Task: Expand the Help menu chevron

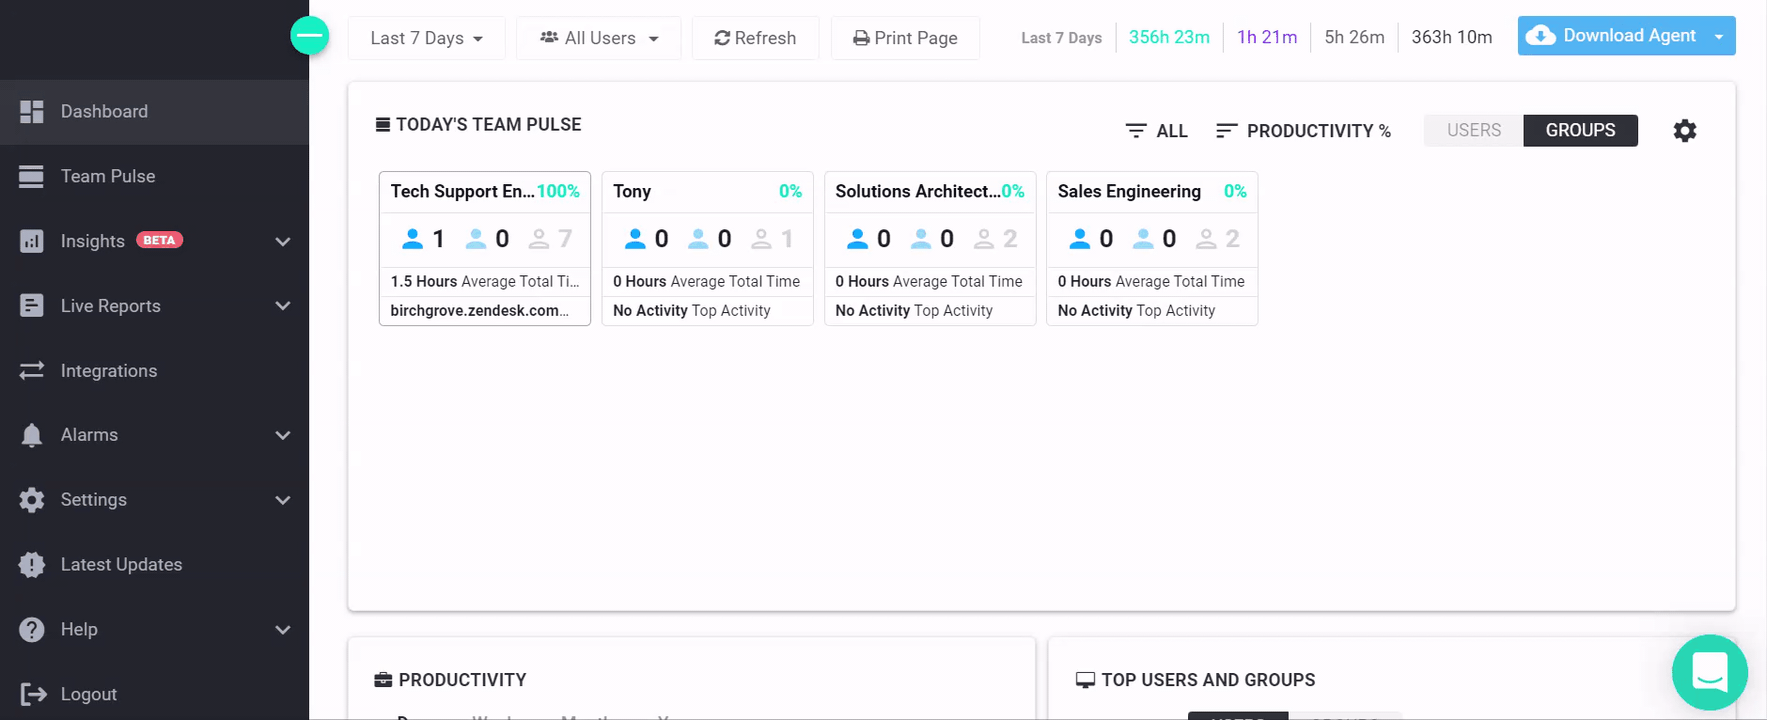Action: point(283,630)
